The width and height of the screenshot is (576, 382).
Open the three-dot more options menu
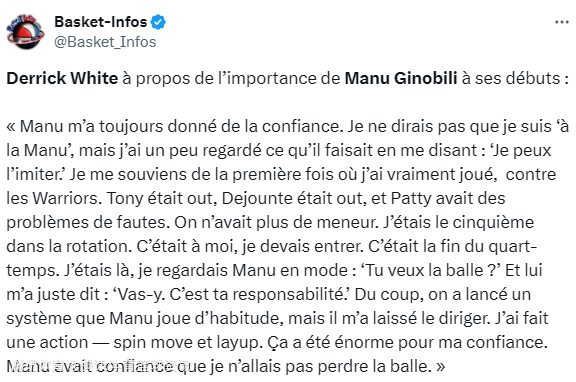click(x=562, y=22)
